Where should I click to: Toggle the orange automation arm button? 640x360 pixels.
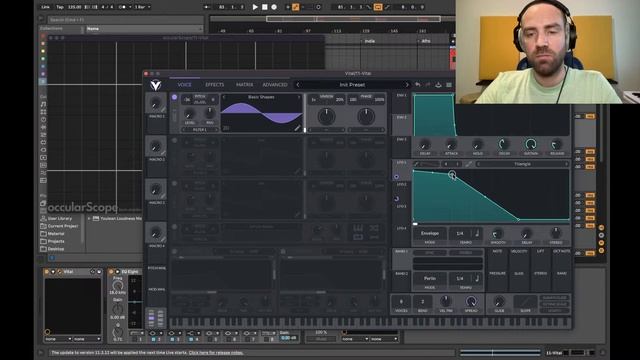[296, 7]
